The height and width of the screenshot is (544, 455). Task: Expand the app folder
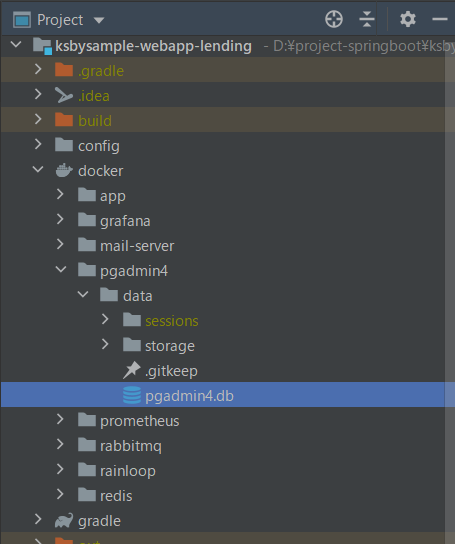(60, 194)
